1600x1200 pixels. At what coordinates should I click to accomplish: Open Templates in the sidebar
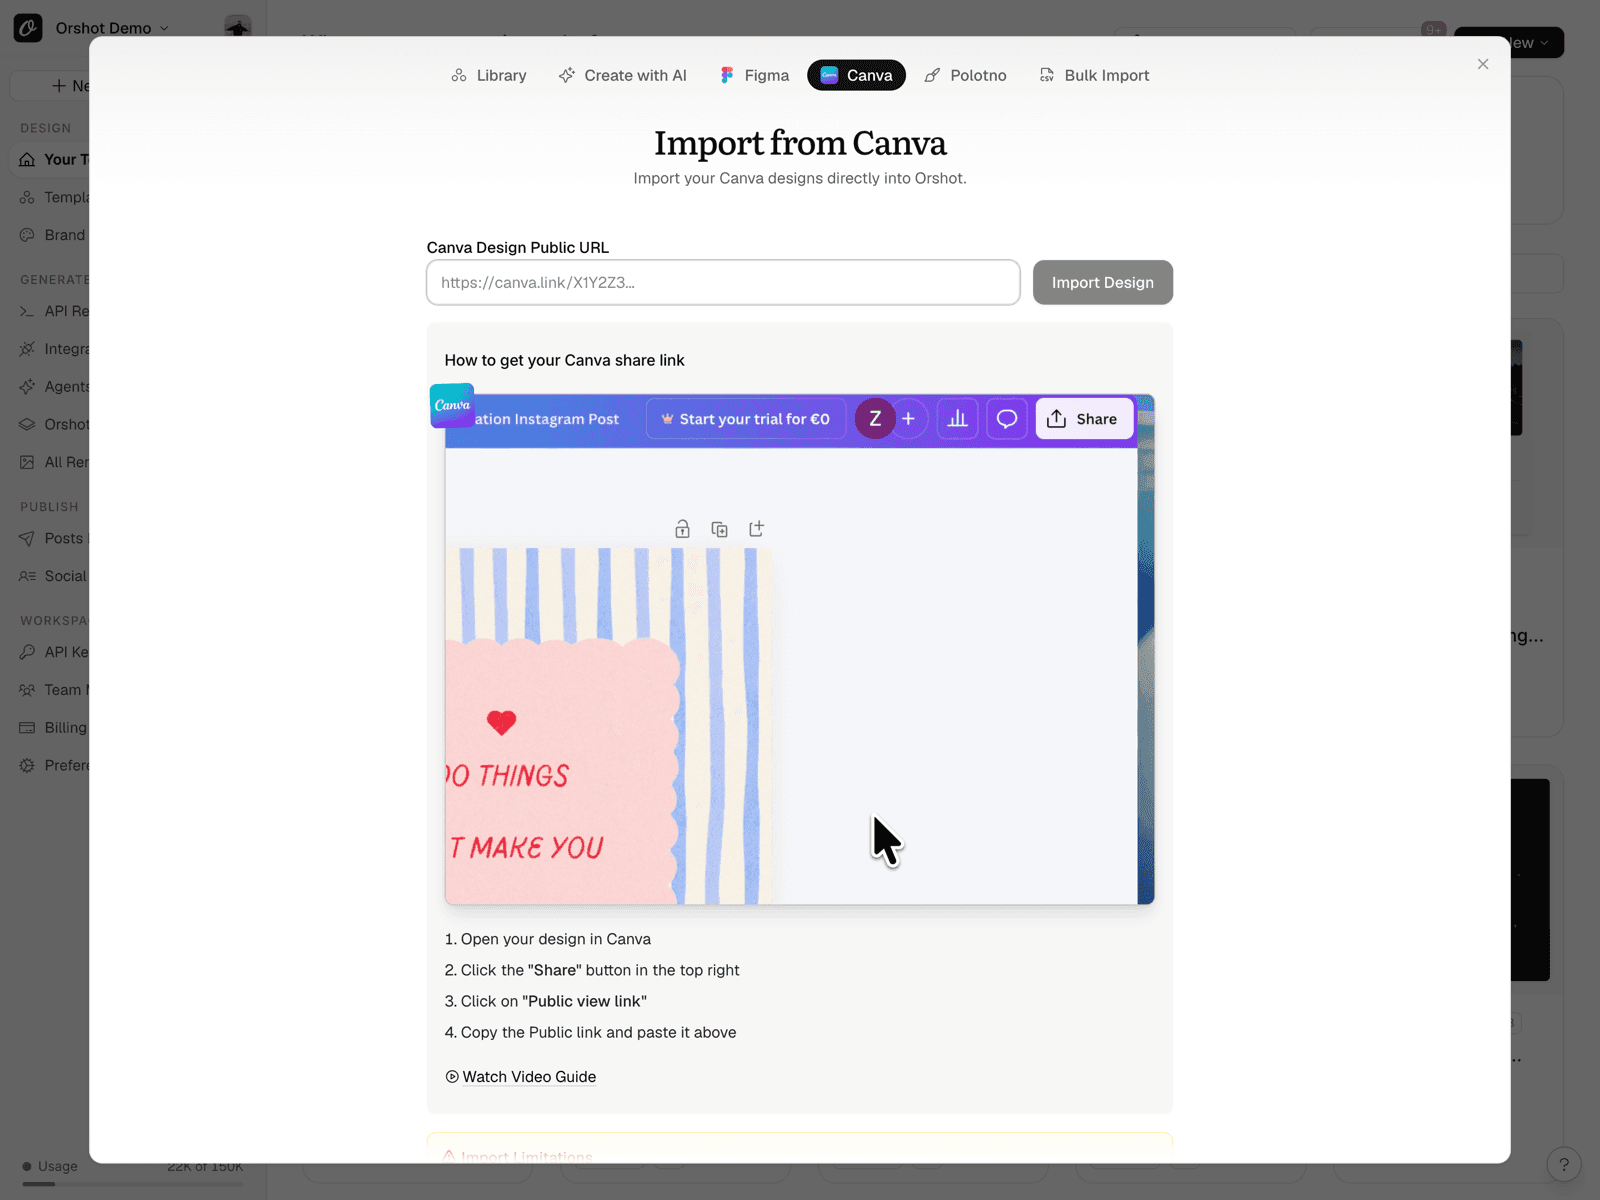point(54,197)
